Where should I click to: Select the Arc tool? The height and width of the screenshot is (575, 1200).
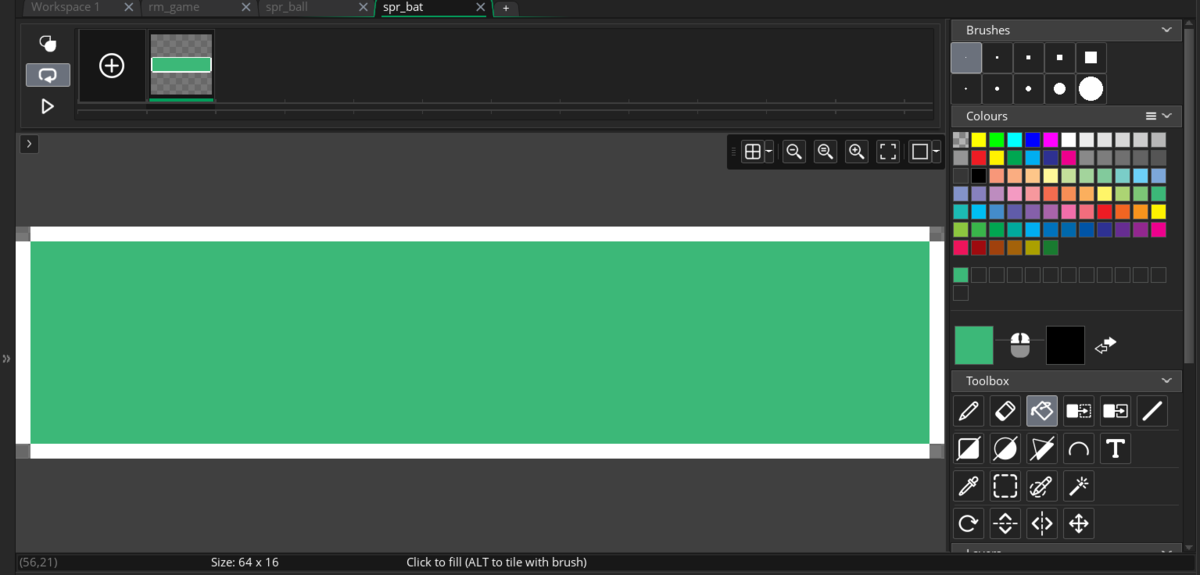pyautogui.click(x=1078, y=448)
